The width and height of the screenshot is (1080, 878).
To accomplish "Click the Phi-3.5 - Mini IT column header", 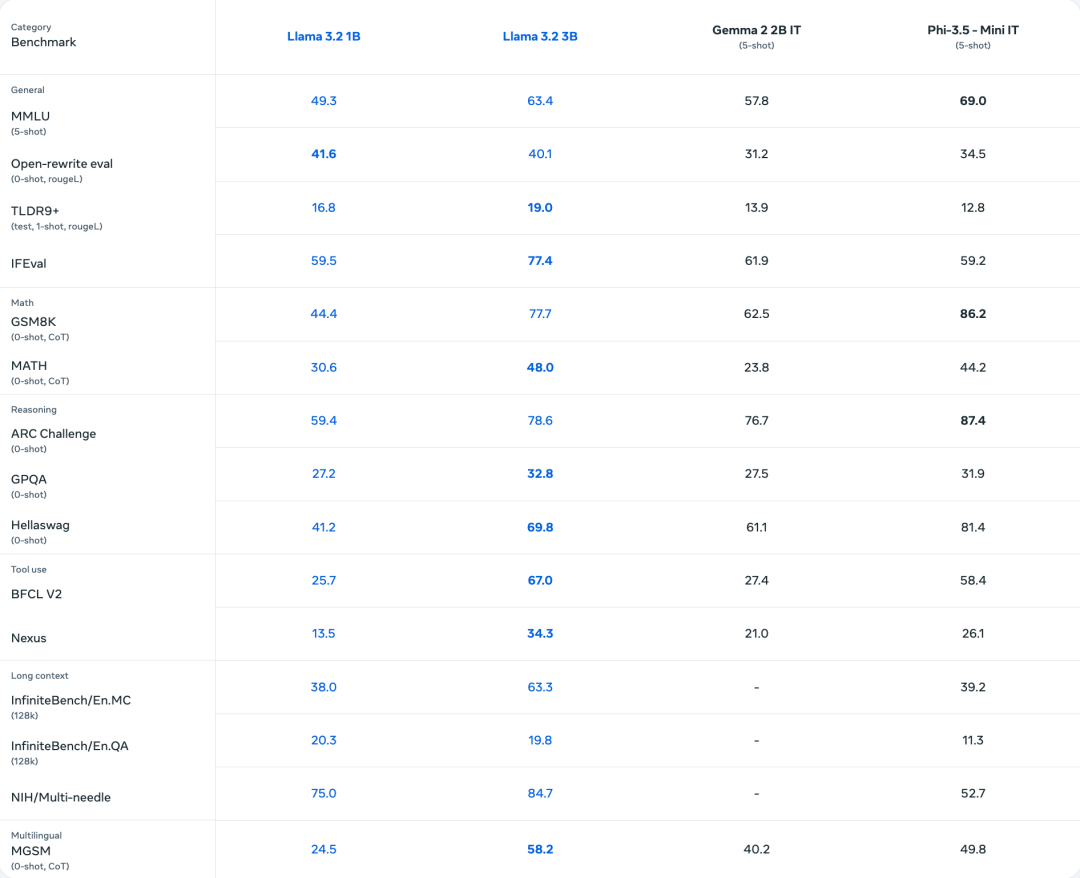I will pos(973,30).
